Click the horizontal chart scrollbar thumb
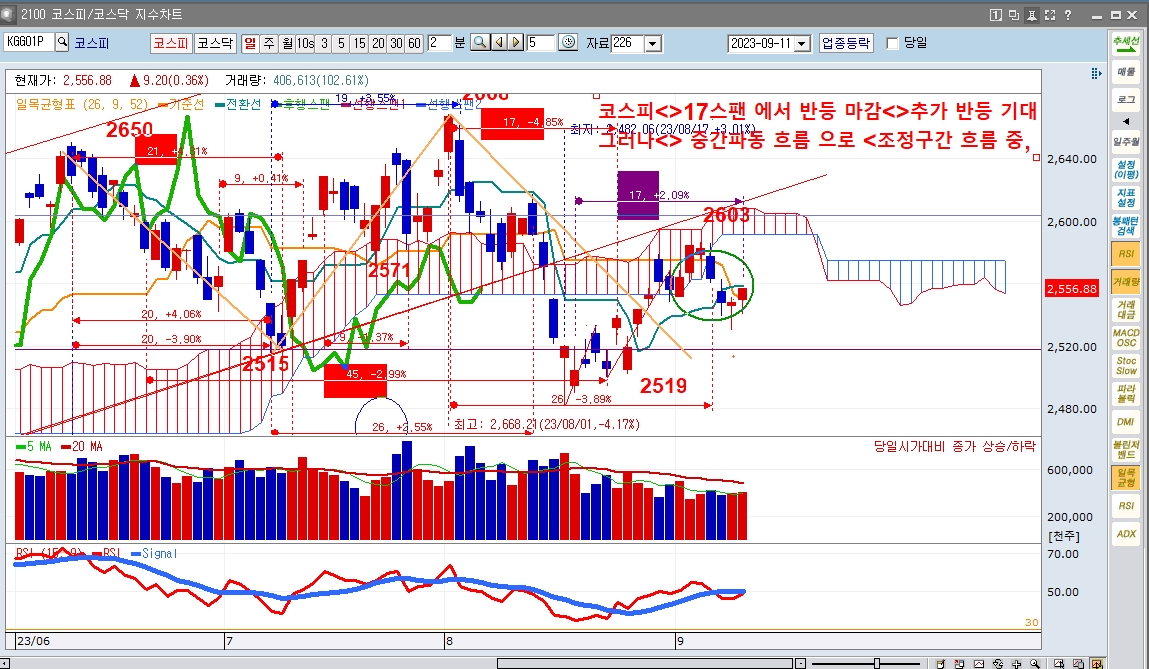Screen dimensions: 1149x669 [645, 663]
